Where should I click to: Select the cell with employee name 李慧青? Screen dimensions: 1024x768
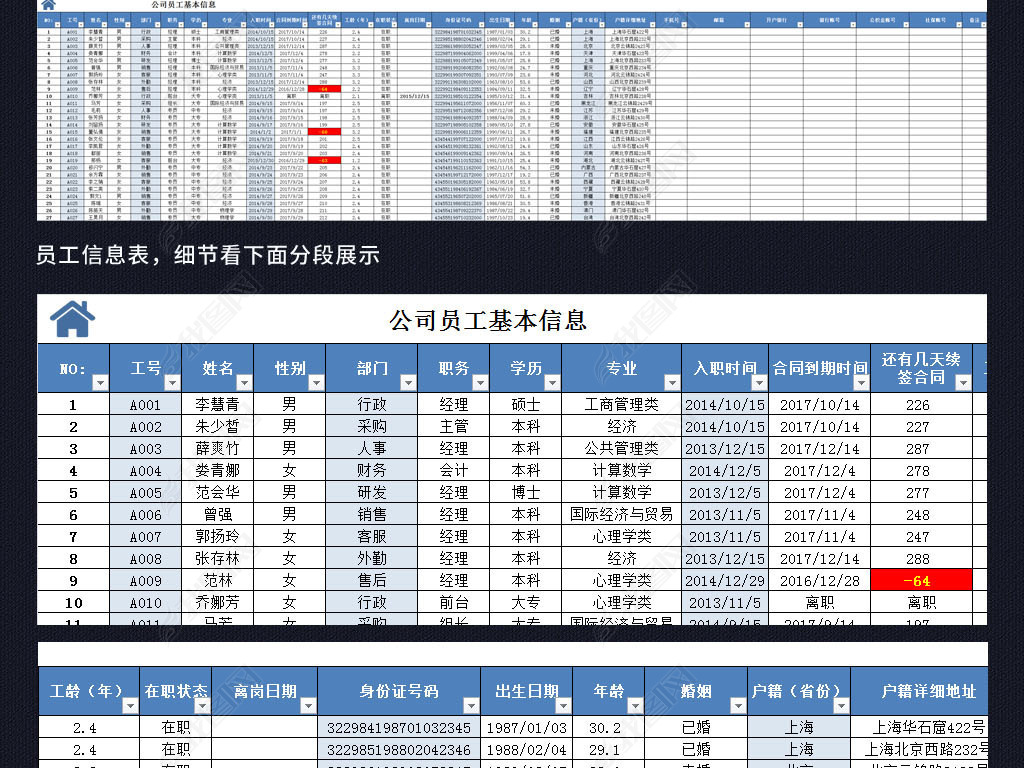click(217, 405)
